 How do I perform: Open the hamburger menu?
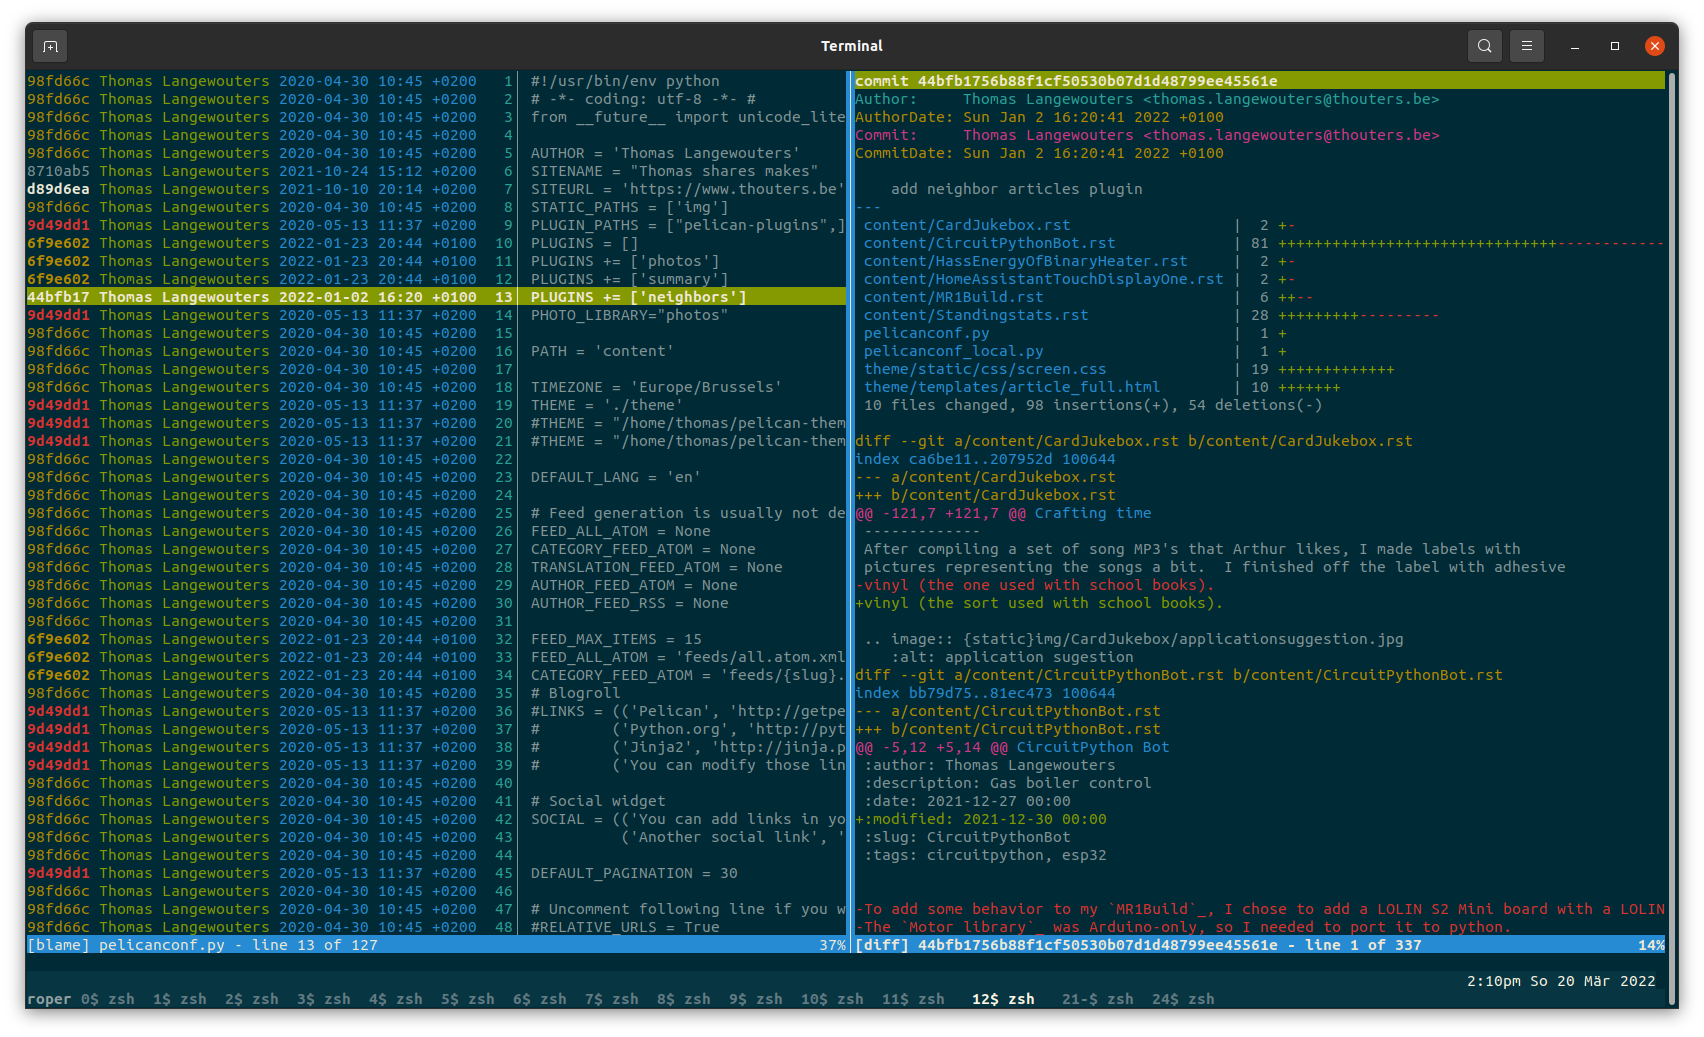point(1527,46)
